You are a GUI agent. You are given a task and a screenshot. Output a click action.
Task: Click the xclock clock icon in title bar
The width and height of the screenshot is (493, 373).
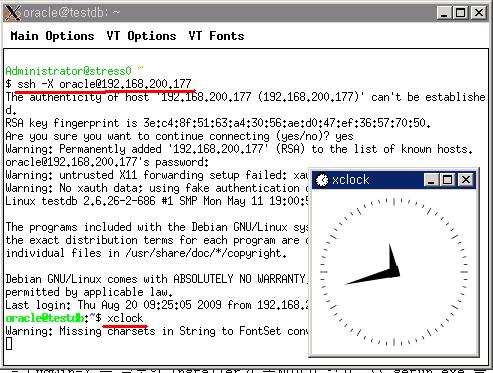click(322, 180)
